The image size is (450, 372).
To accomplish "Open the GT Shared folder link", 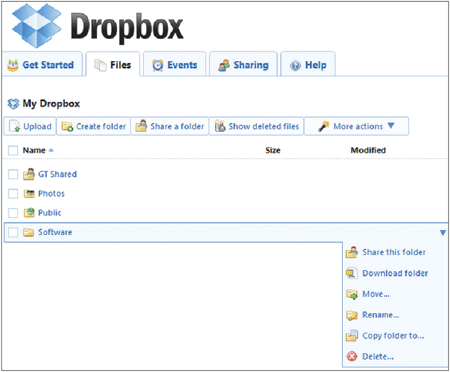I will tap(57, 174).
